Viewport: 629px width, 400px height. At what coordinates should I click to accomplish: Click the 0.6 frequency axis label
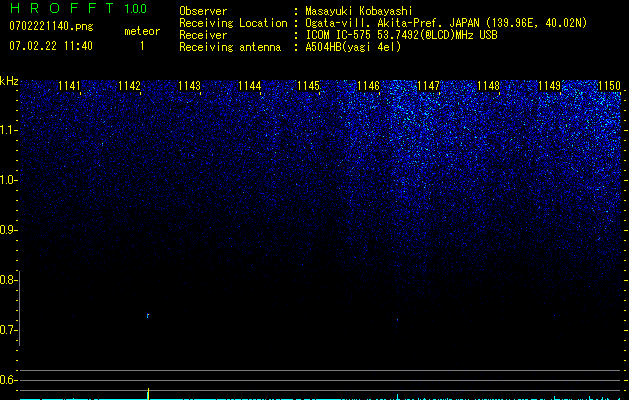click(x=9, y=380)
